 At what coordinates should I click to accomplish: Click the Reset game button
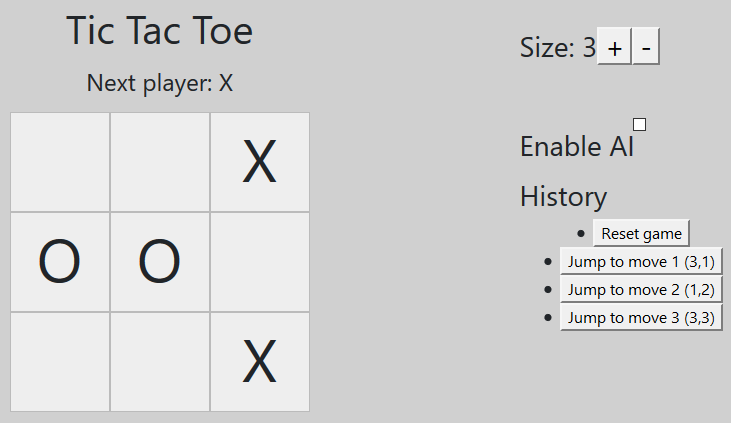(x=641, y=233)
